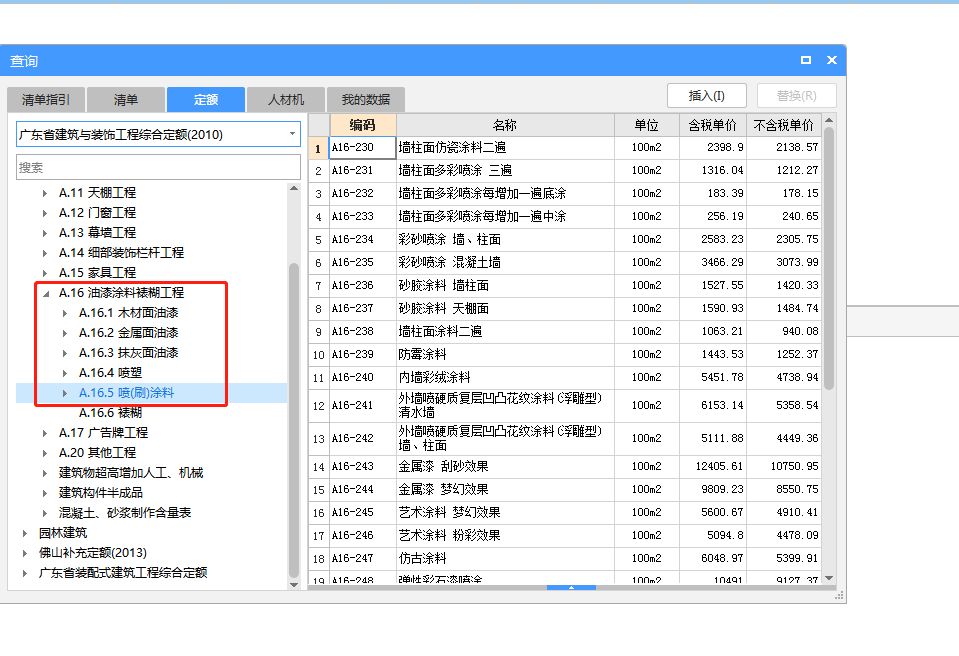Click the table scroll-up arrow
The image size is (959, 656).
(x=829, y=120)
